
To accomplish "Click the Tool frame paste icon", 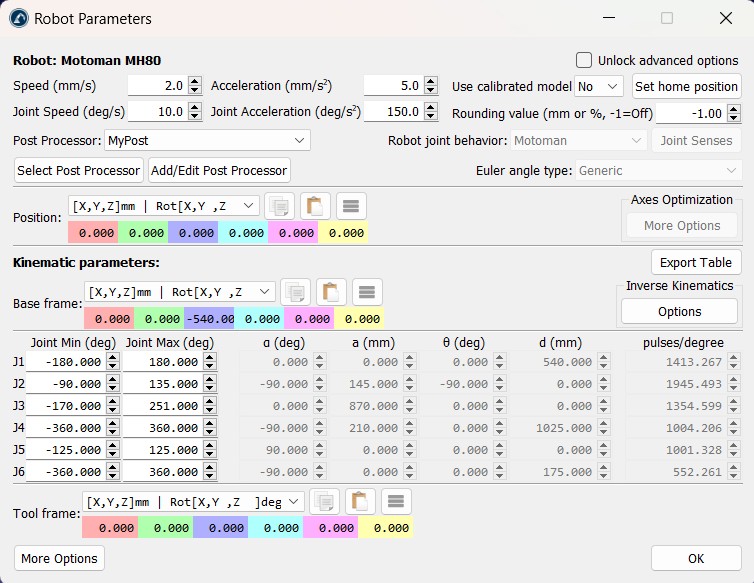I will 359,501.
